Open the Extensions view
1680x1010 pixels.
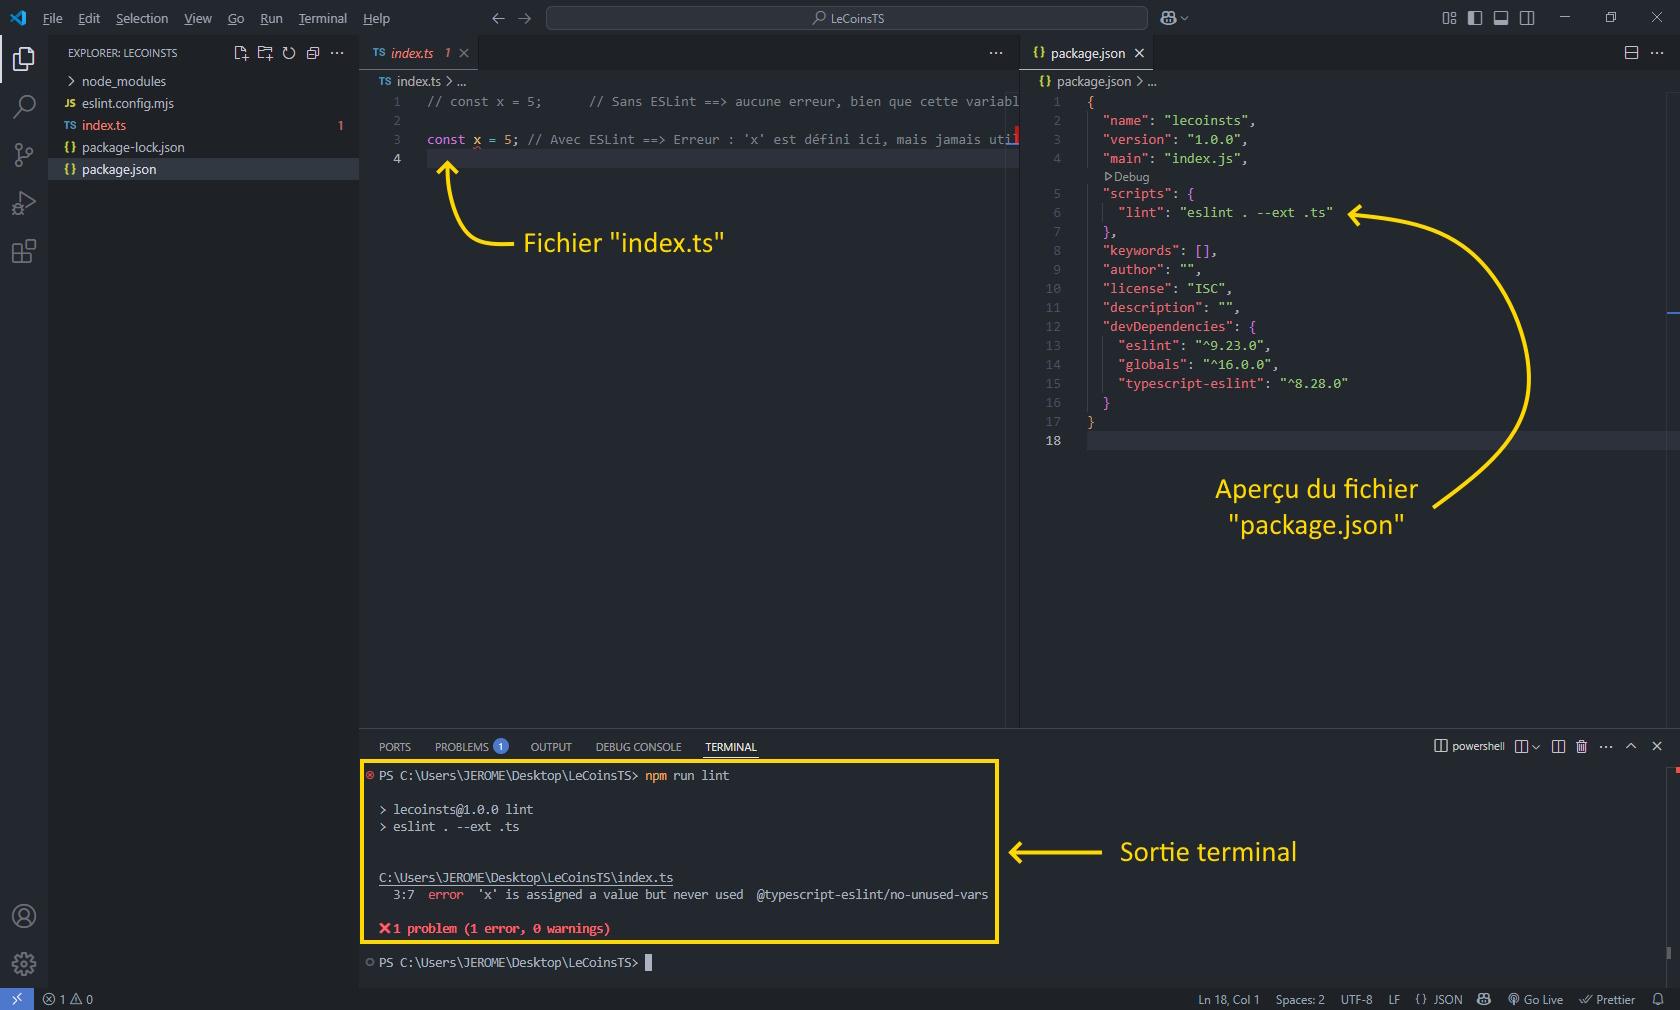pyautogui.click(x=24, y=251)
